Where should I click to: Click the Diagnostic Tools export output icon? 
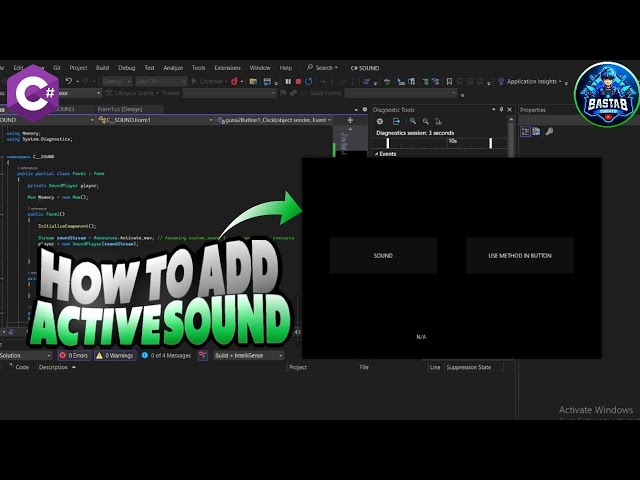(x=396, y=121)
